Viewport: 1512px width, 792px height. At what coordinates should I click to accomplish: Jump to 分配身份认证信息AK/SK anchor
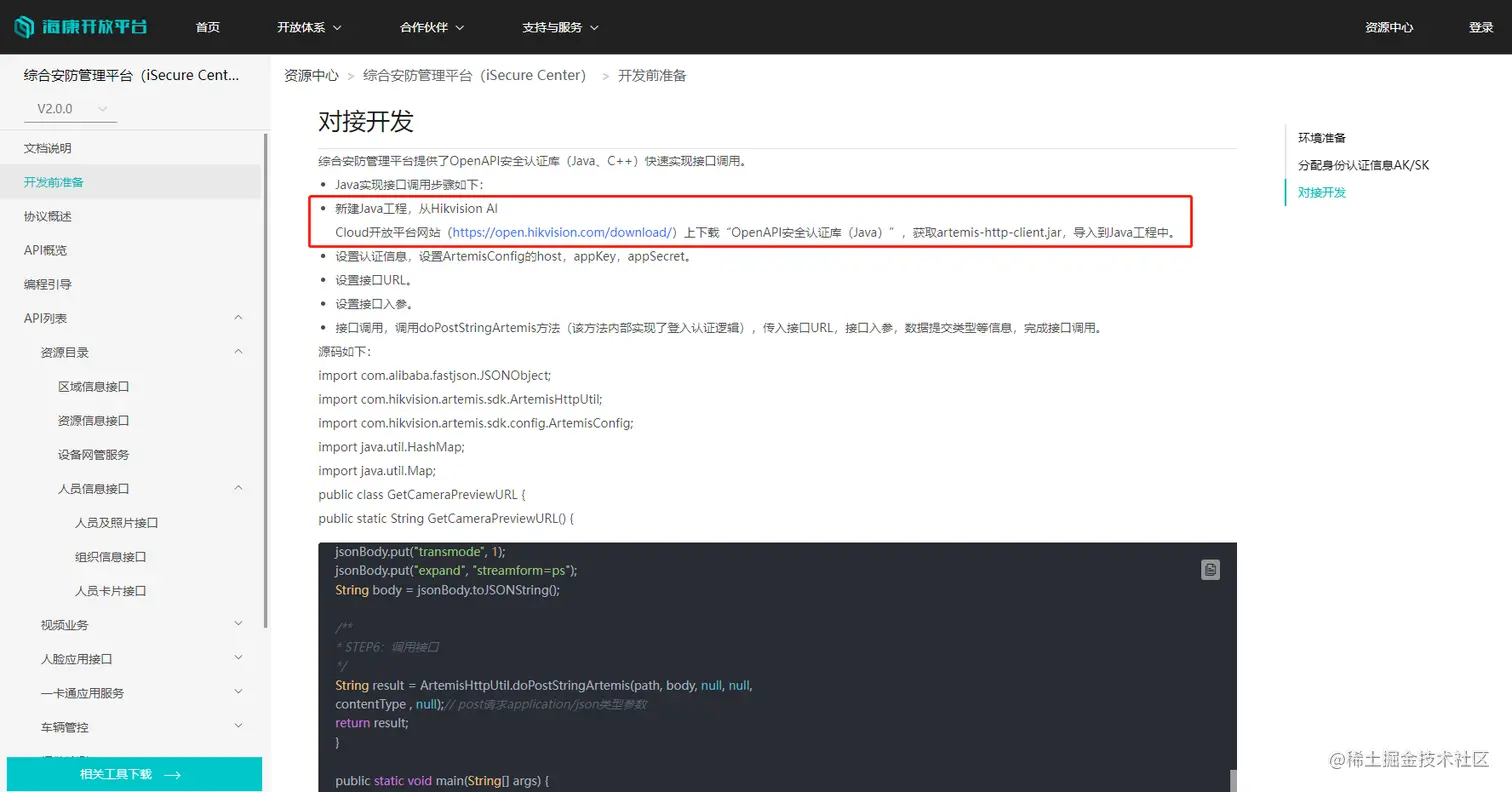[x=1363, y=165]
